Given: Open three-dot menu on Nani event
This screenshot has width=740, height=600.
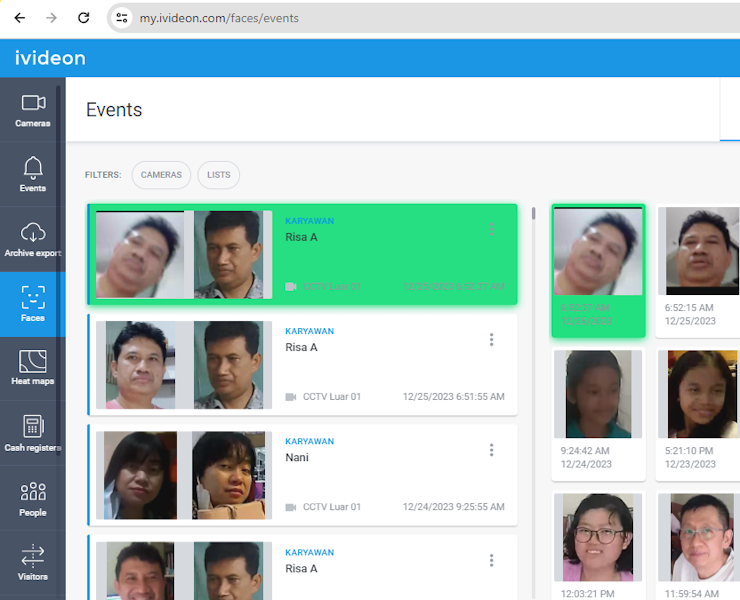Looking at the screenshot, I should (x=491, y=450).
